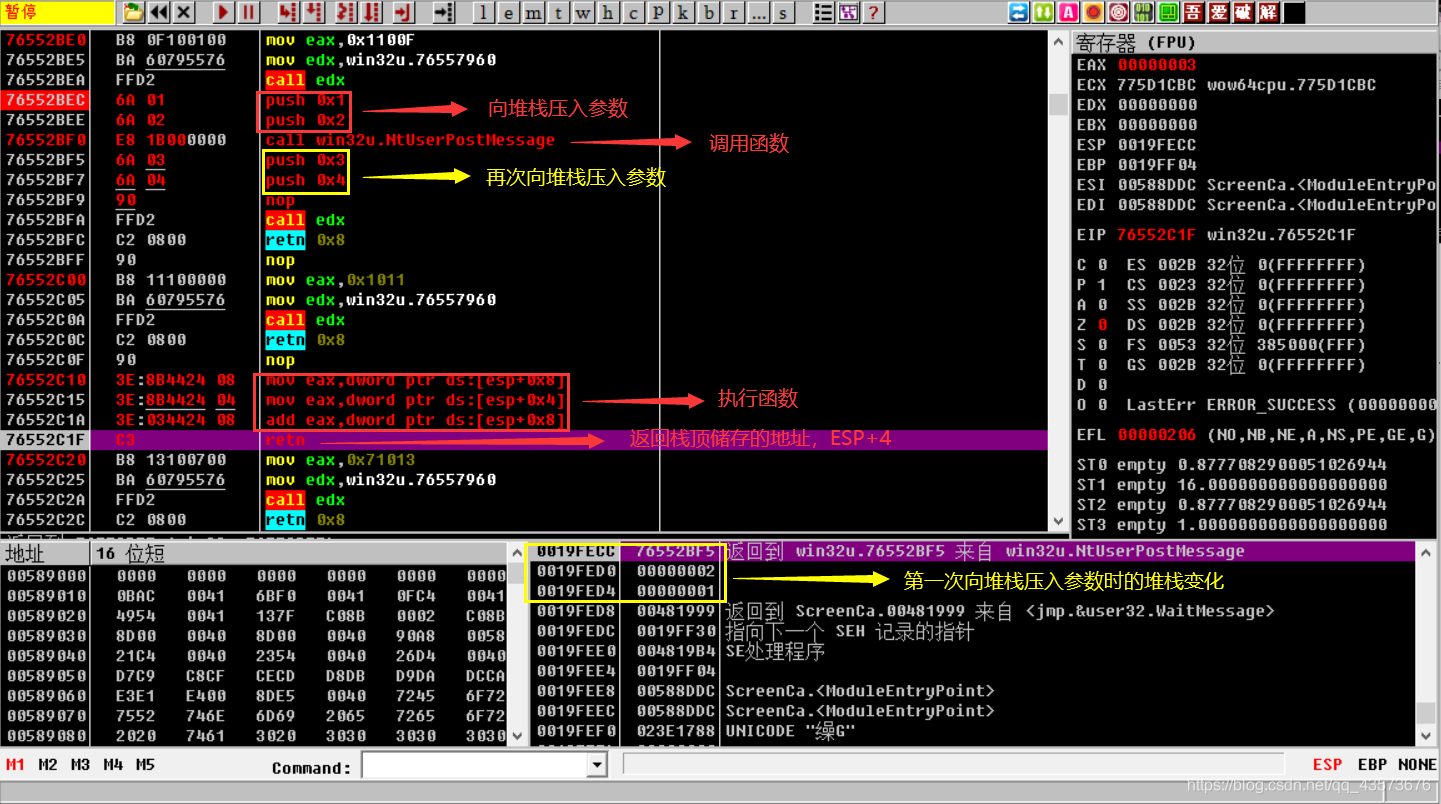Click the 破 icon

coord(1244,13)
